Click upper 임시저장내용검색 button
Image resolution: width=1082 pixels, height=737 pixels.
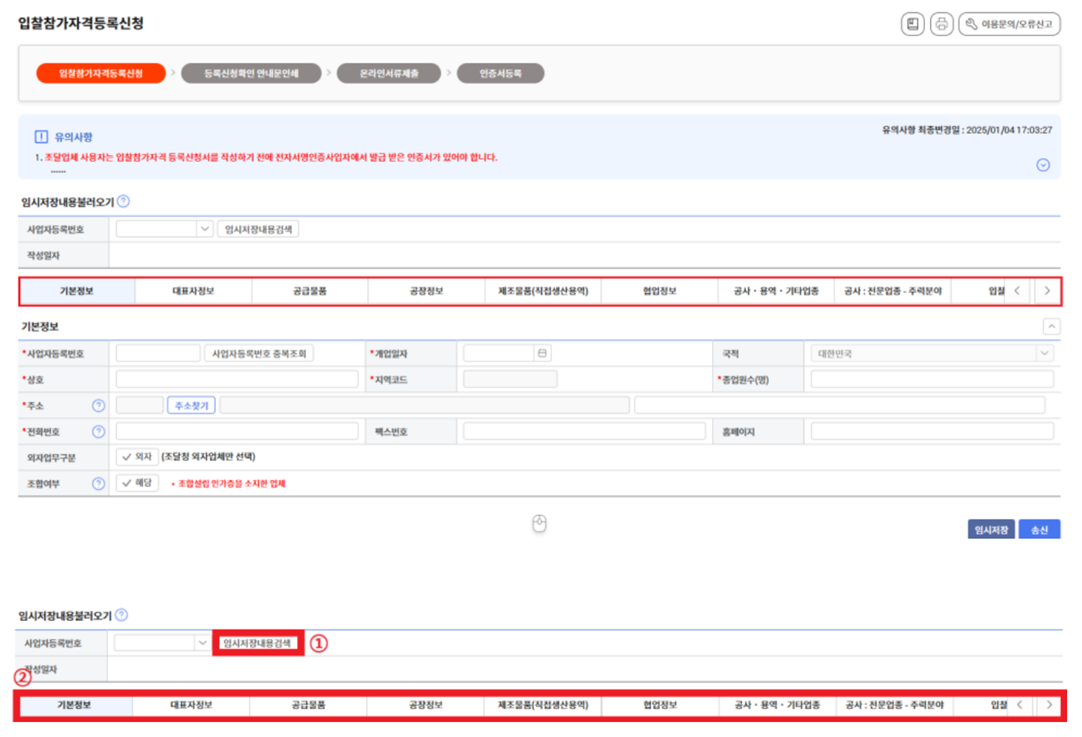(x=258, y=229)
